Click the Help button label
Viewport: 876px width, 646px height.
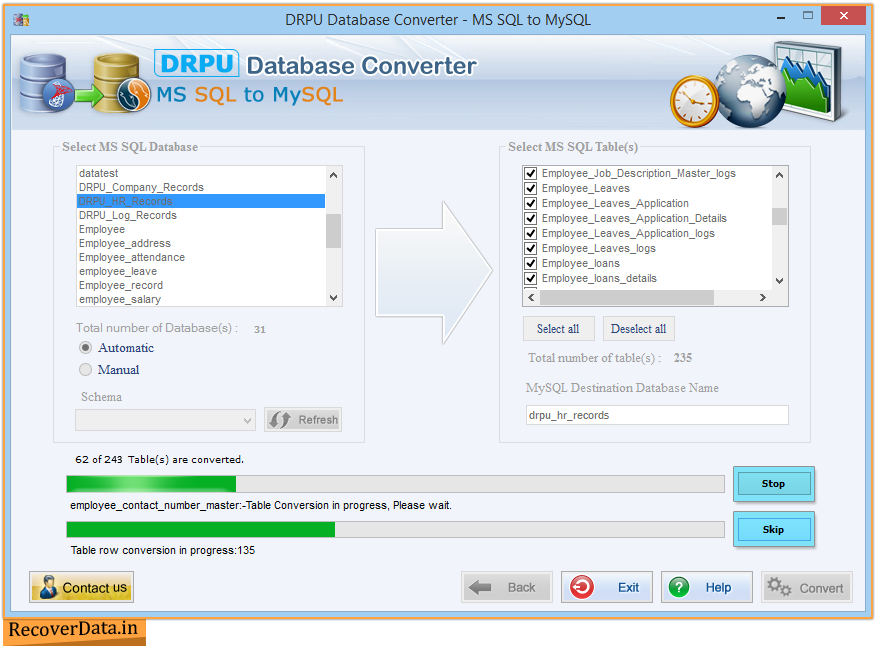click(x=718, y=587)
